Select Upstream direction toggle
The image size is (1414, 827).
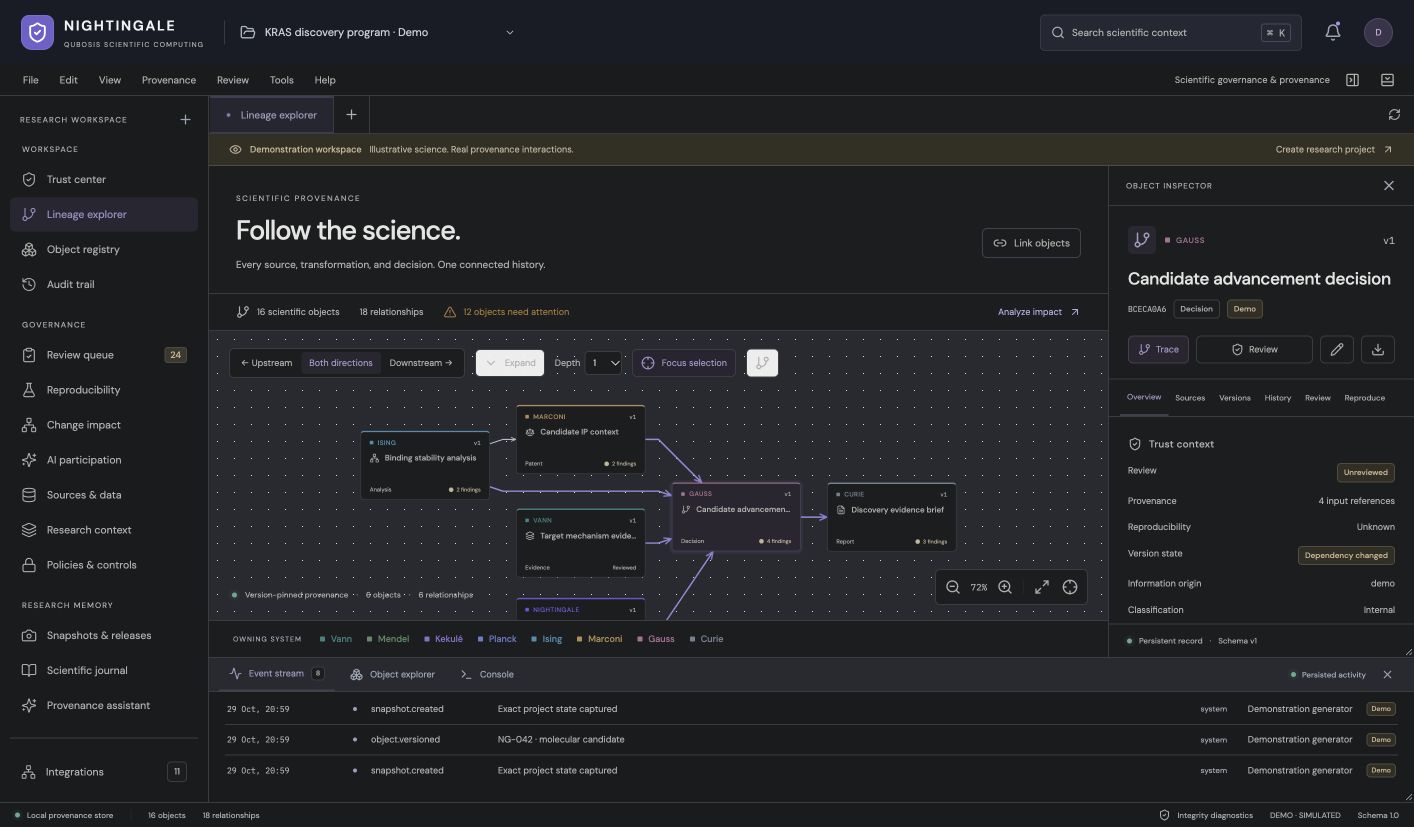(267, 363)
